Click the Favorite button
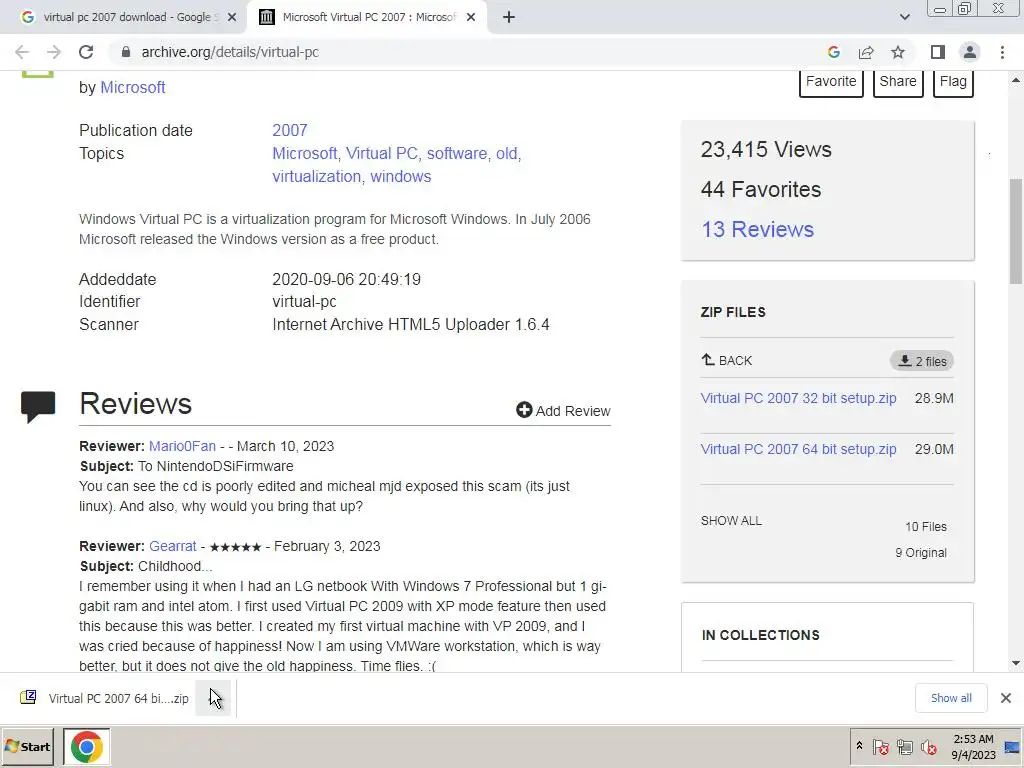Viewport: 1024px width, 768px height. coord(831,82)
